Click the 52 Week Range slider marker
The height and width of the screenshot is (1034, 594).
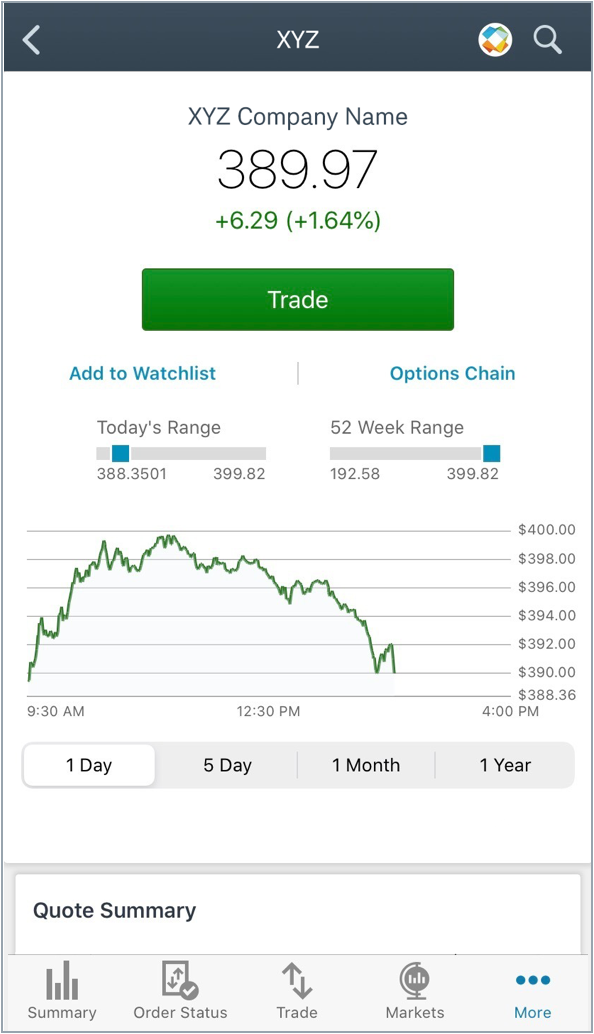pyautogui.click(x=491, y=453)
